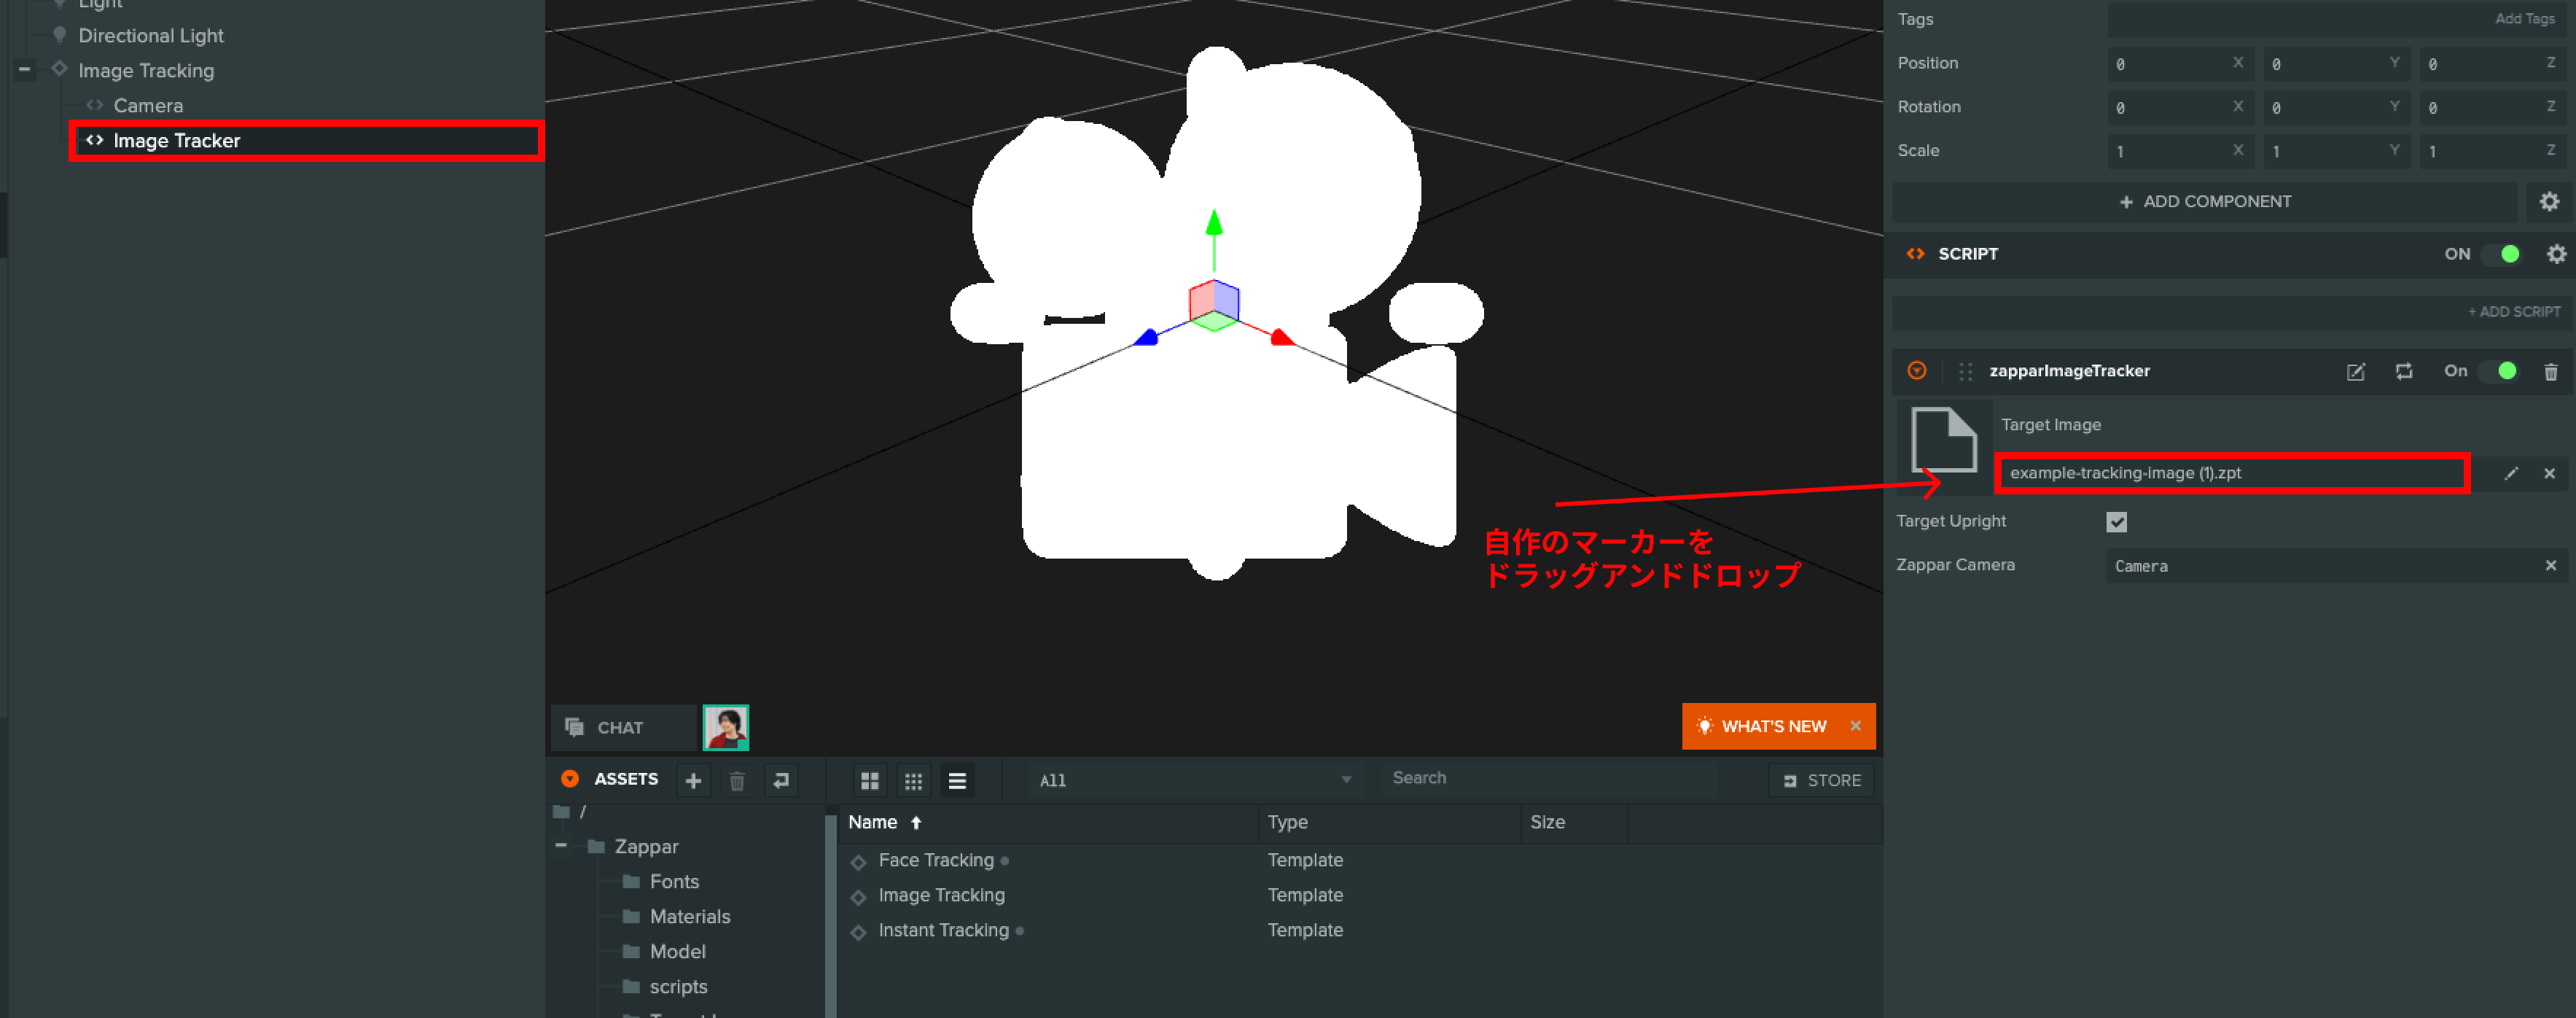Open the asset STORE
Screen dimensions: 2576x1018
click(1821, 780)
